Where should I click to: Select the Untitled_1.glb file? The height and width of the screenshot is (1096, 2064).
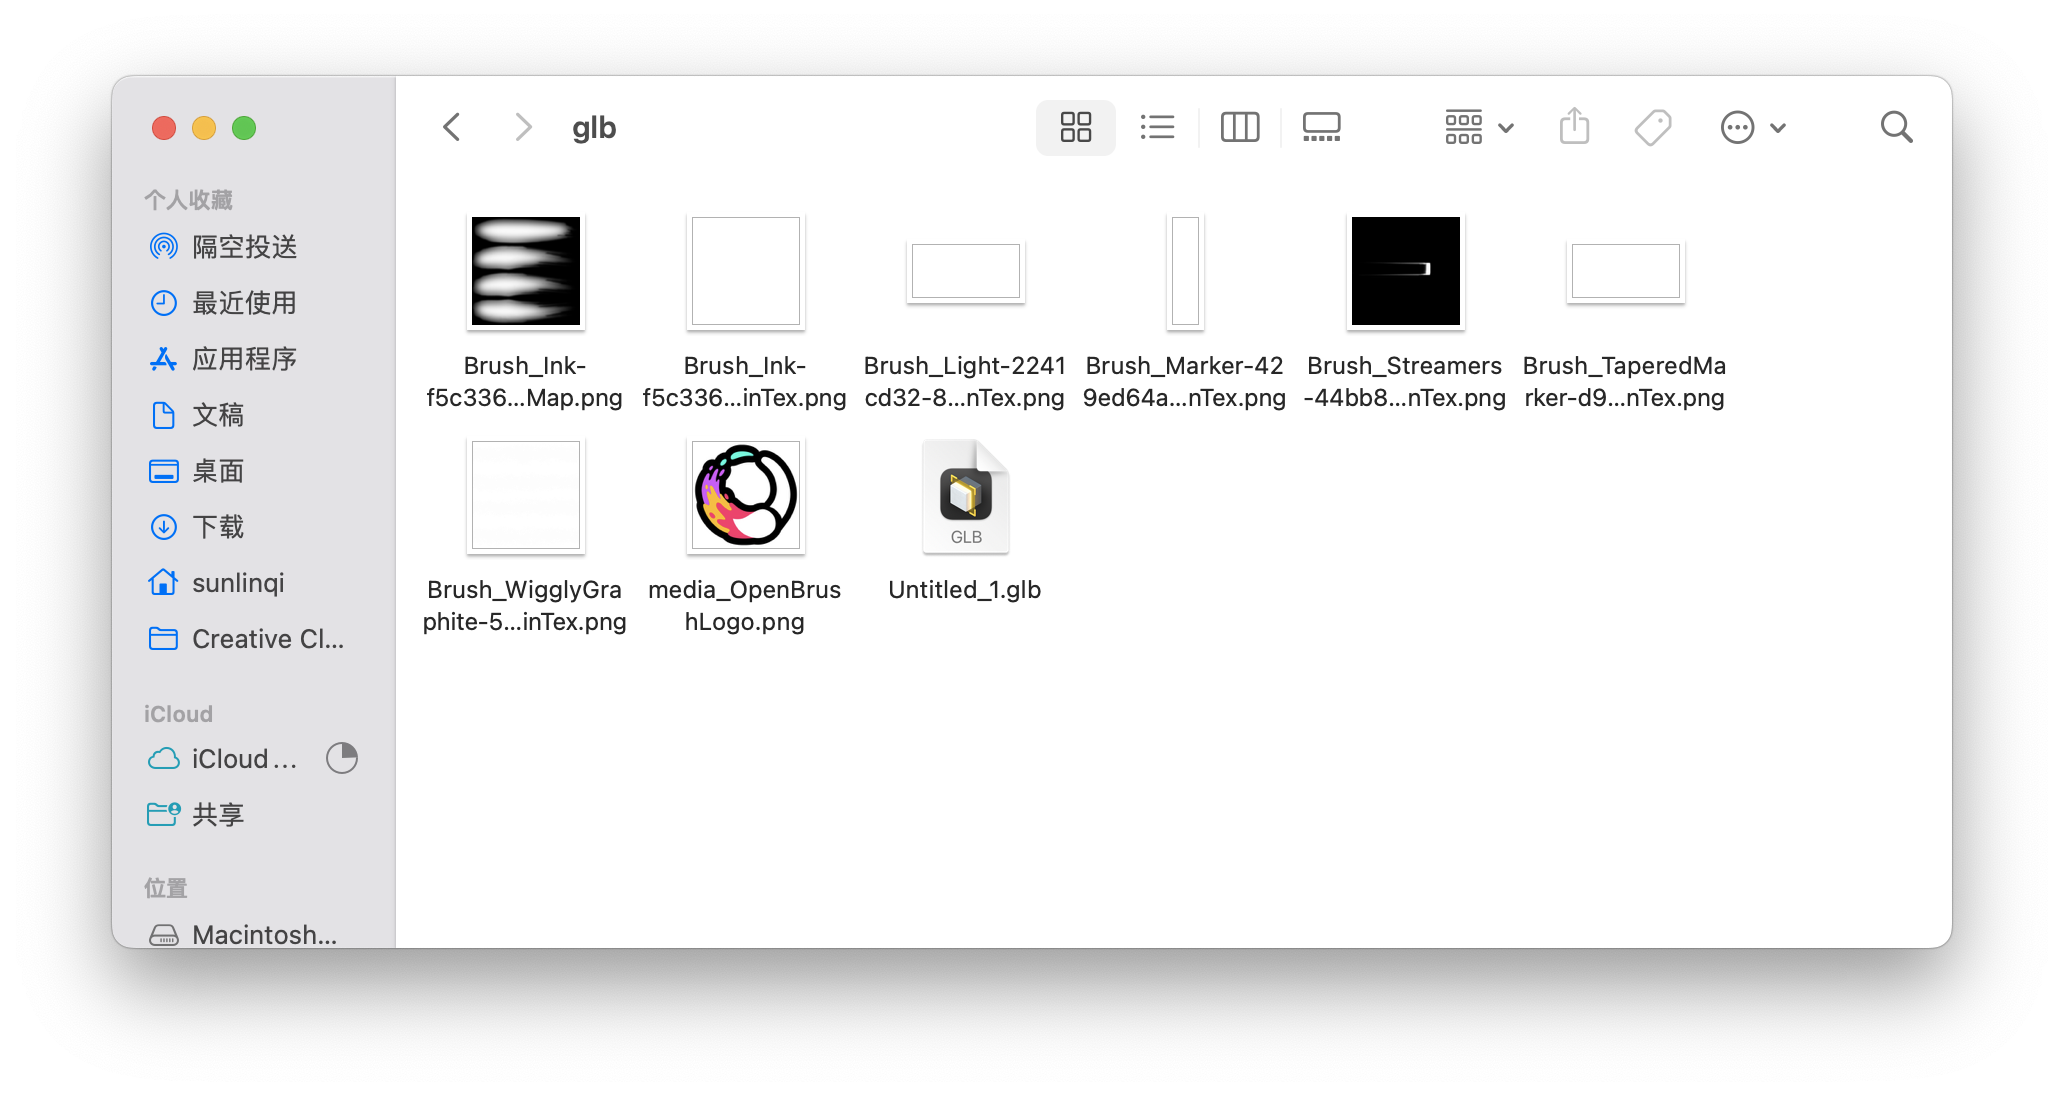(x=964, y=496)
